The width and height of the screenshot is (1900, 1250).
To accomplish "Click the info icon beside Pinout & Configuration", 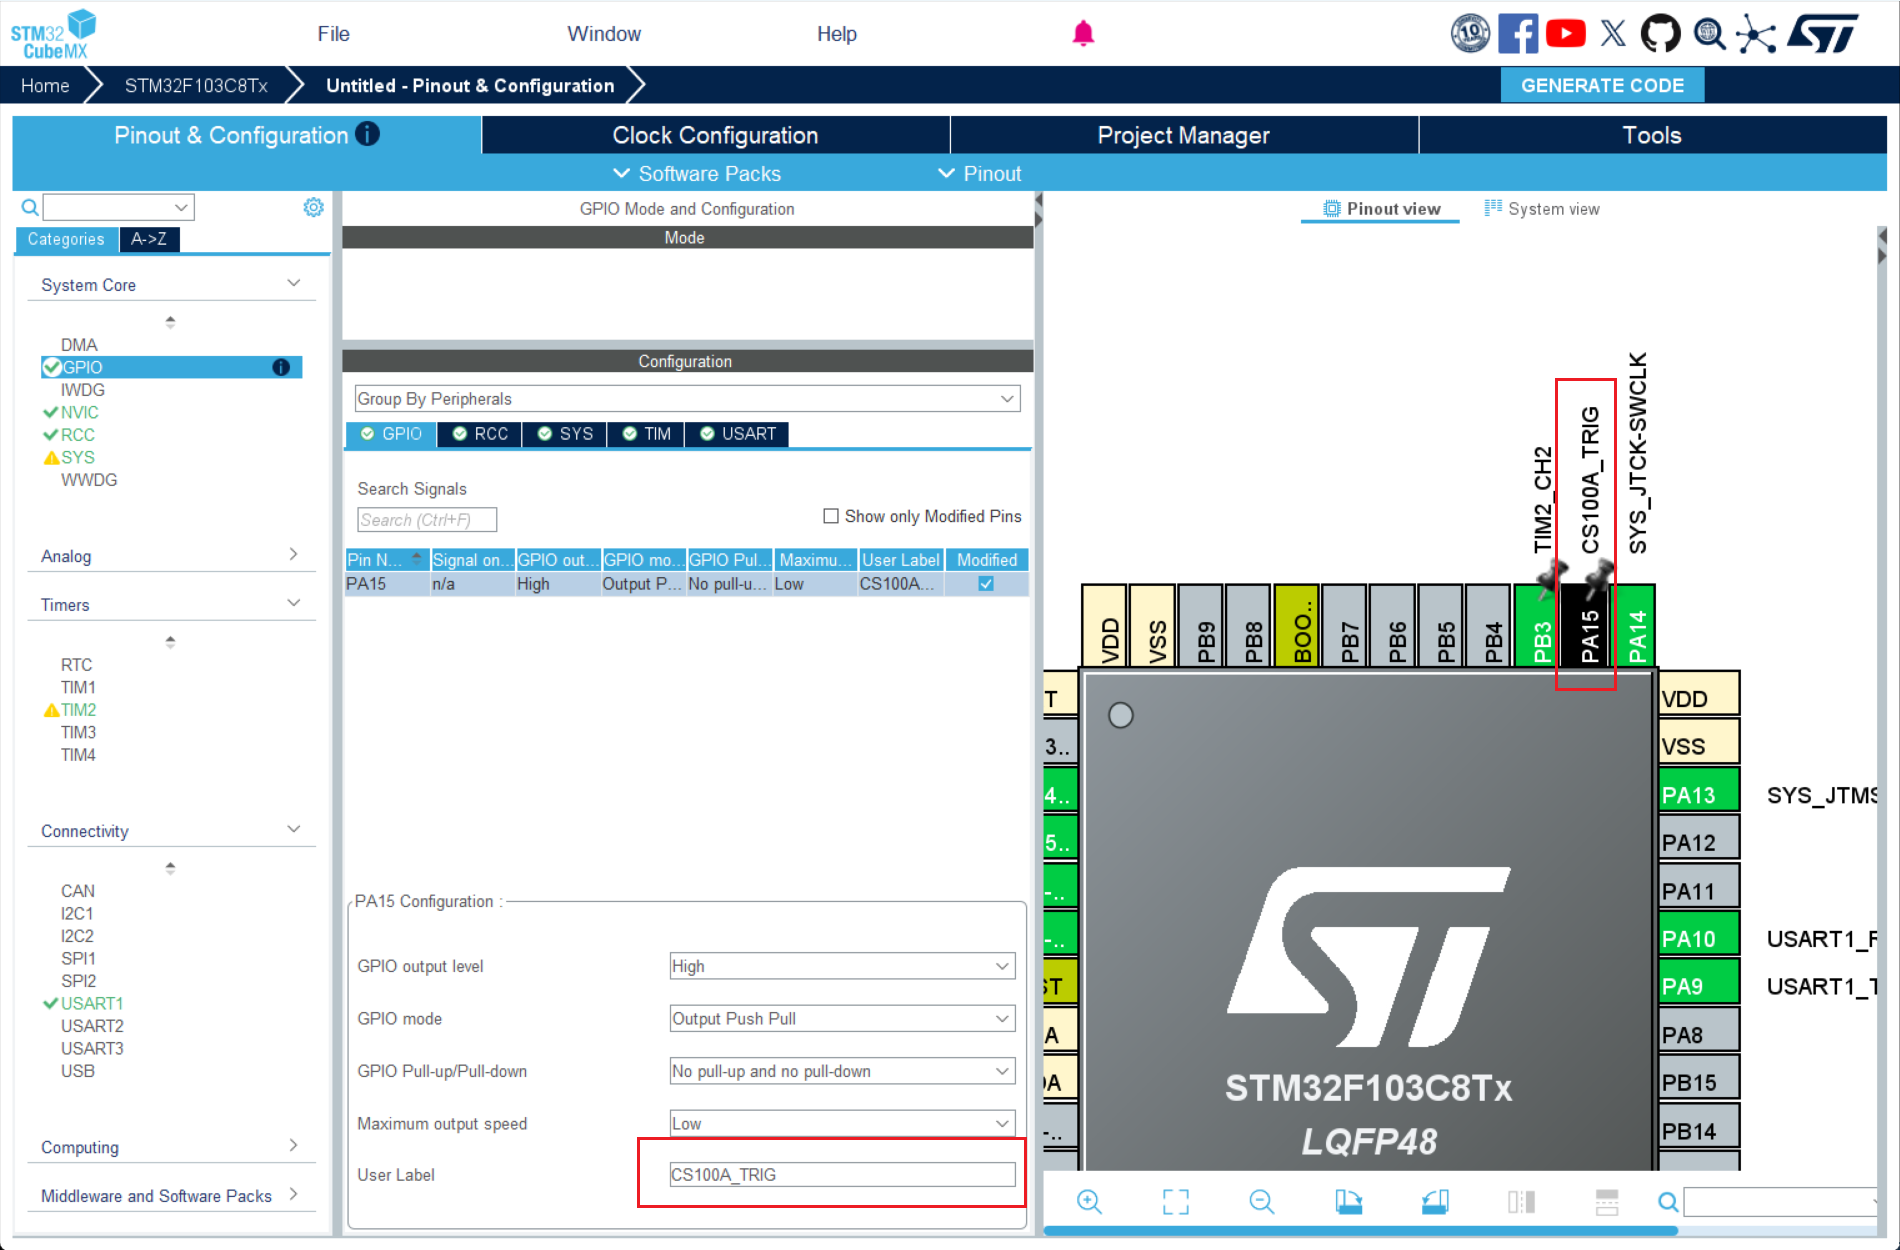I will point(367,134).
